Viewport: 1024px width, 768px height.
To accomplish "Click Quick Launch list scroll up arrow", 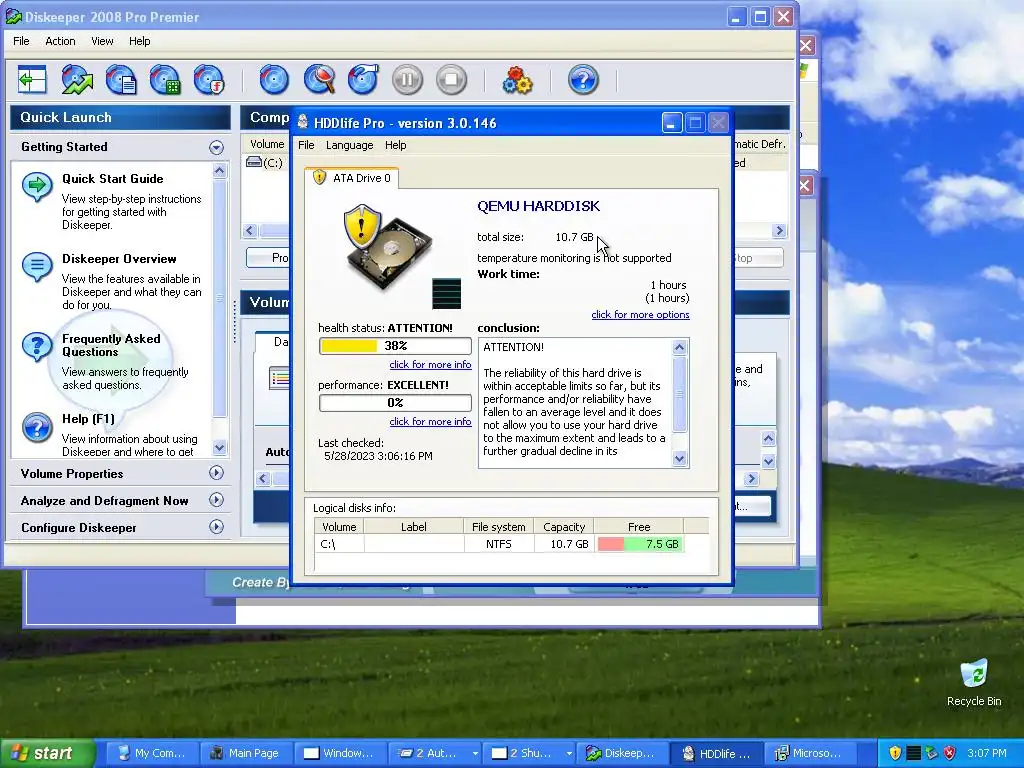I will coord(219,171).
